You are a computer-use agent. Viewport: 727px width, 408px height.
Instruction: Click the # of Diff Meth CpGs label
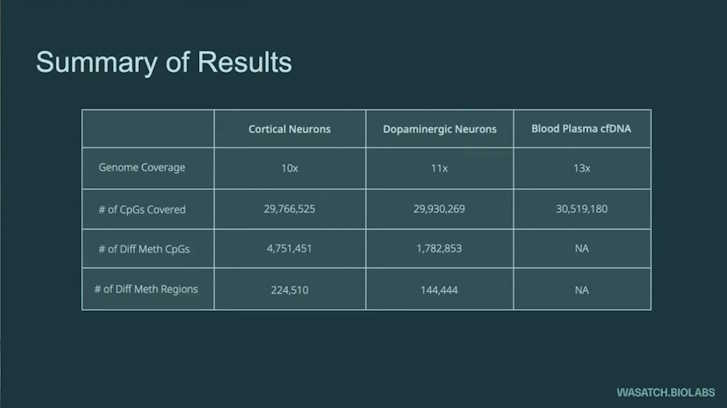tap(144, 249)
